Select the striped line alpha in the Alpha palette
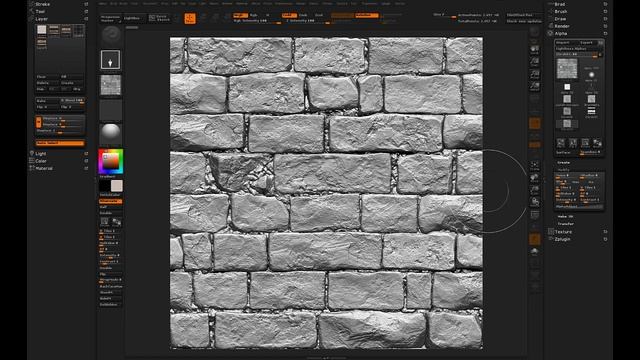The width and height of the screenshot is (640, 360). (591, 111)
